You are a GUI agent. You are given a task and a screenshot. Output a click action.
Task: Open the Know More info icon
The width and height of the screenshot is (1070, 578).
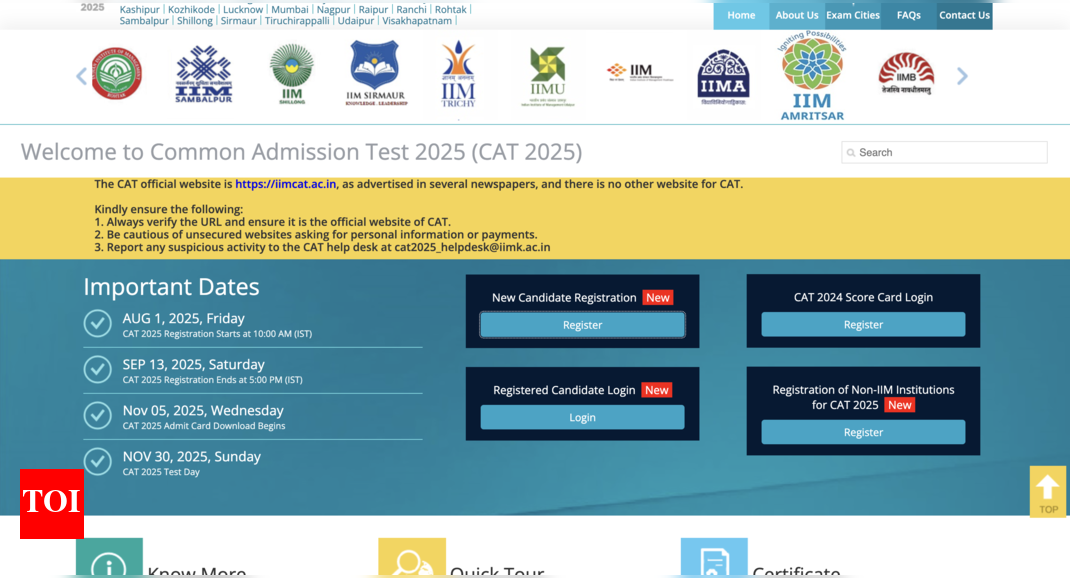[x=109, y=558]
